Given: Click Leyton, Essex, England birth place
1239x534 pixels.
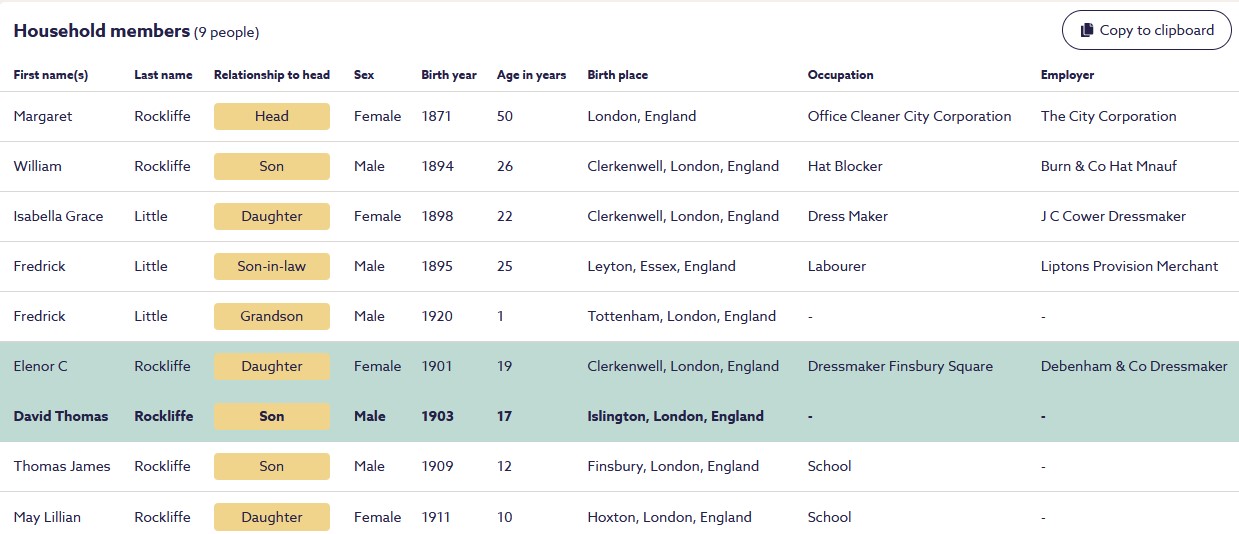Looking at the screenshot, I should pyautogui.click(x=661, y=266).
